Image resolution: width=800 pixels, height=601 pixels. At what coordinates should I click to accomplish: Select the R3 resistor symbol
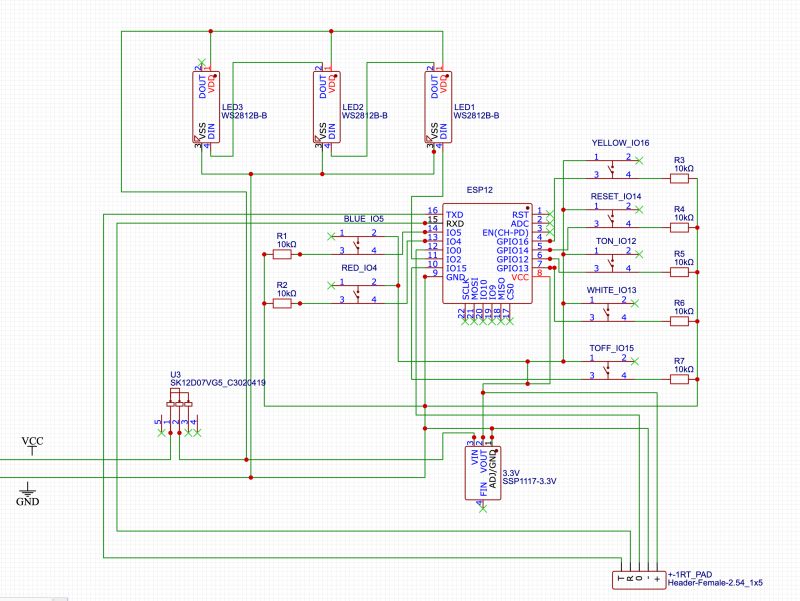click(679, 179)
